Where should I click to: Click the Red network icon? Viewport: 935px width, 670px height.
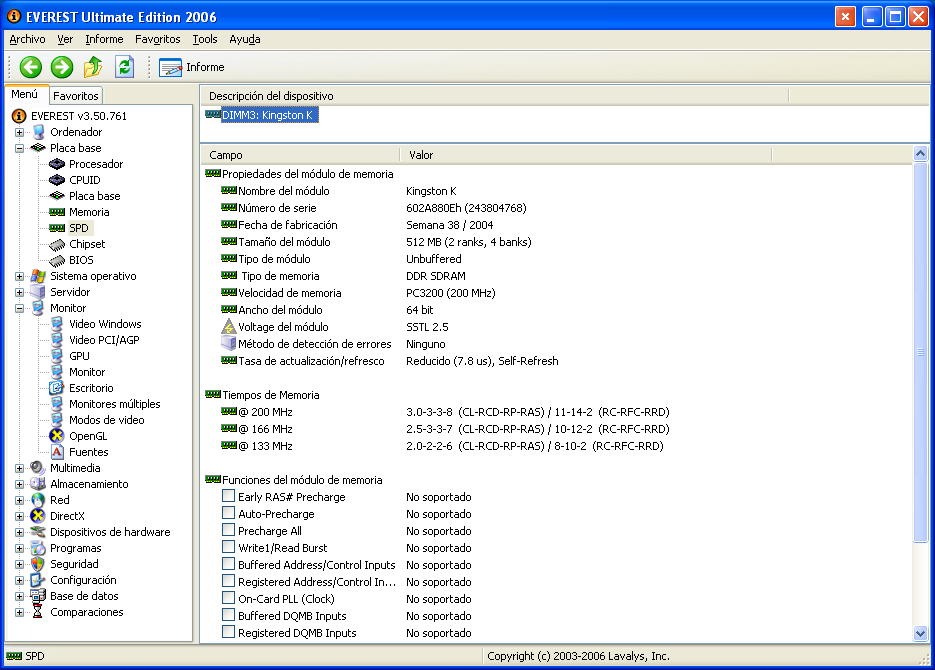coord(38,500)
